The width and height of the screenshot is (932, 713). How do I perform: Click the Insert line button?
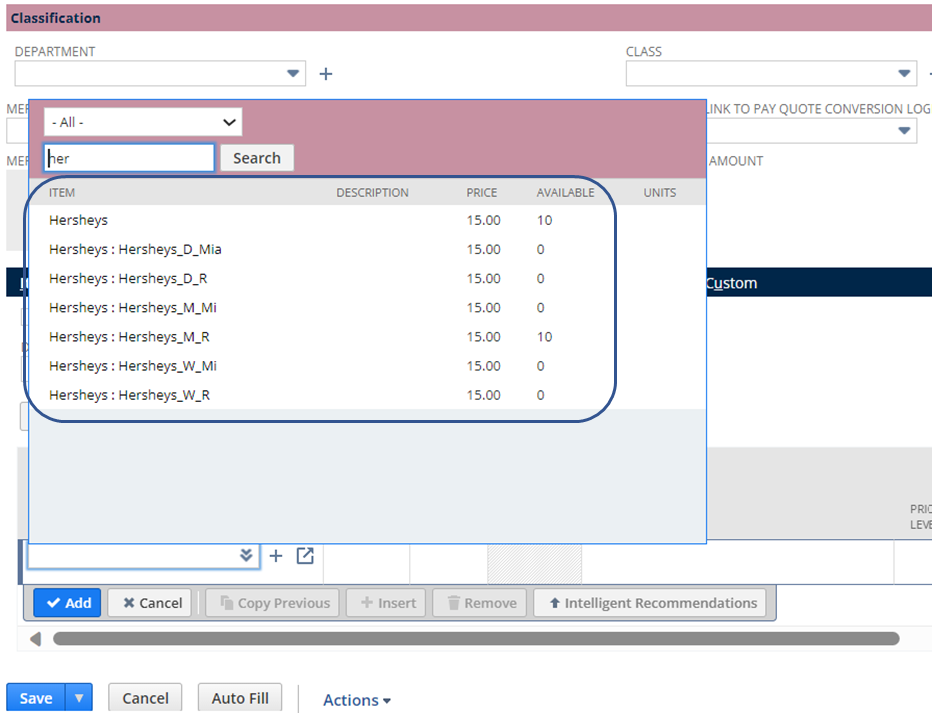[386, 603]
